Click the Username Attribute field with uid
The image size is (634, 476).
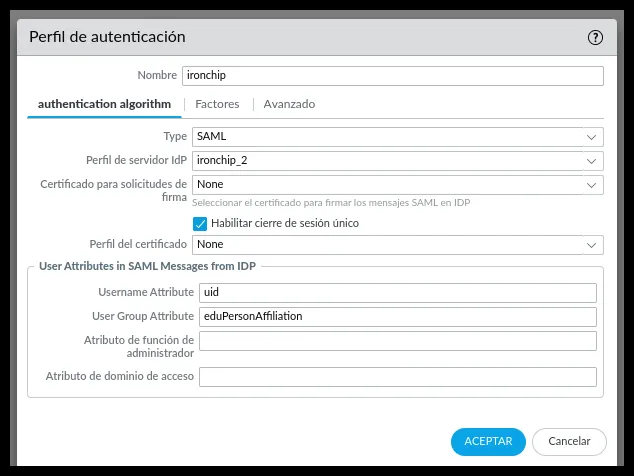397,293
